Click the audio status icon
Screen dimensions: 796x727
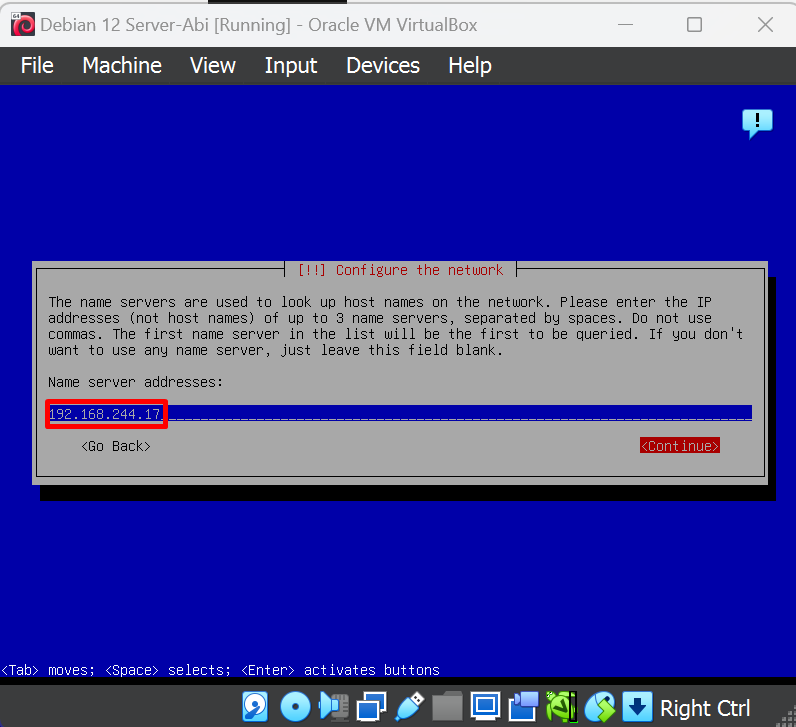point(334,707)
